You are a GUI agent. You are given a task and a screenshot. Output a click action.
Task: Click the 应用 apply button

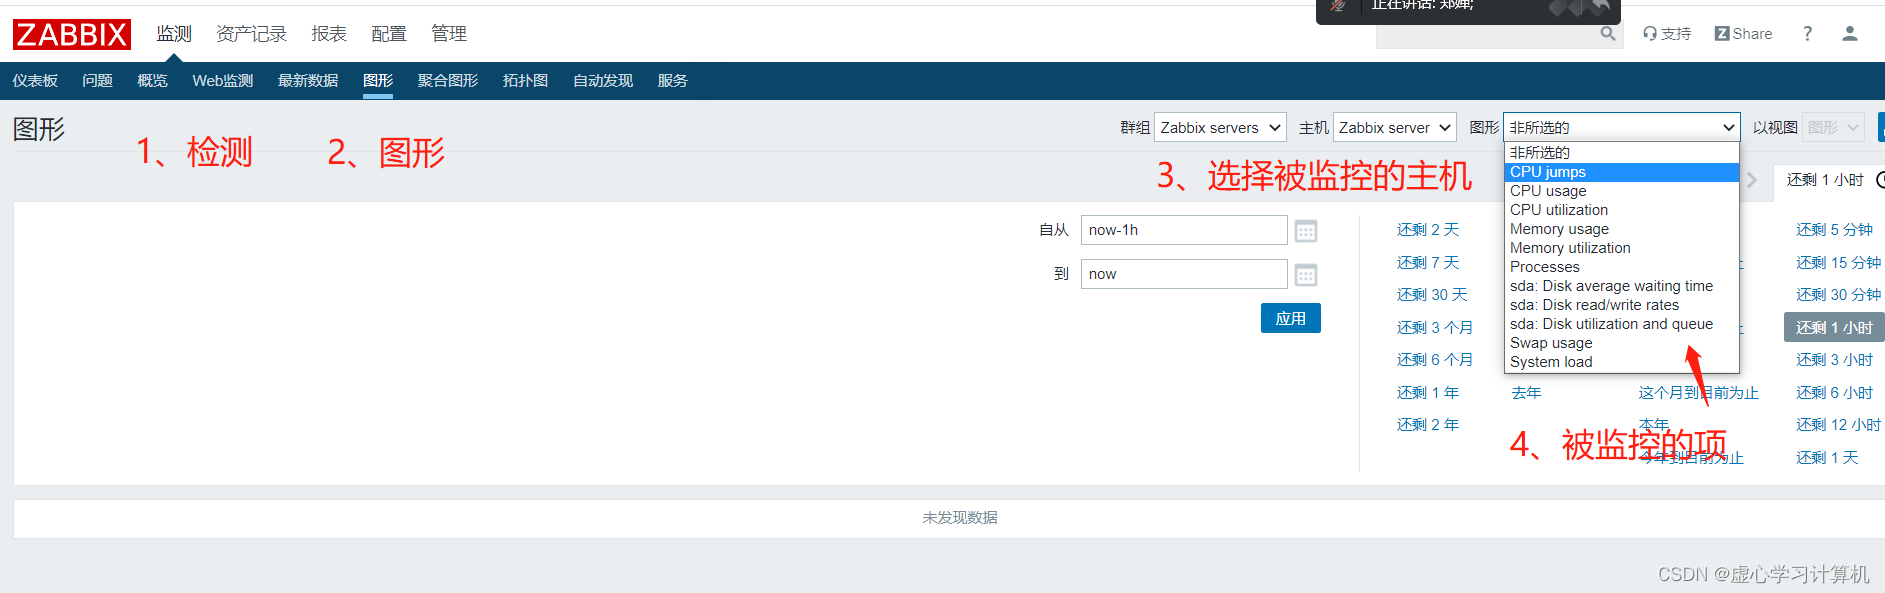(x=1290, y=318)
